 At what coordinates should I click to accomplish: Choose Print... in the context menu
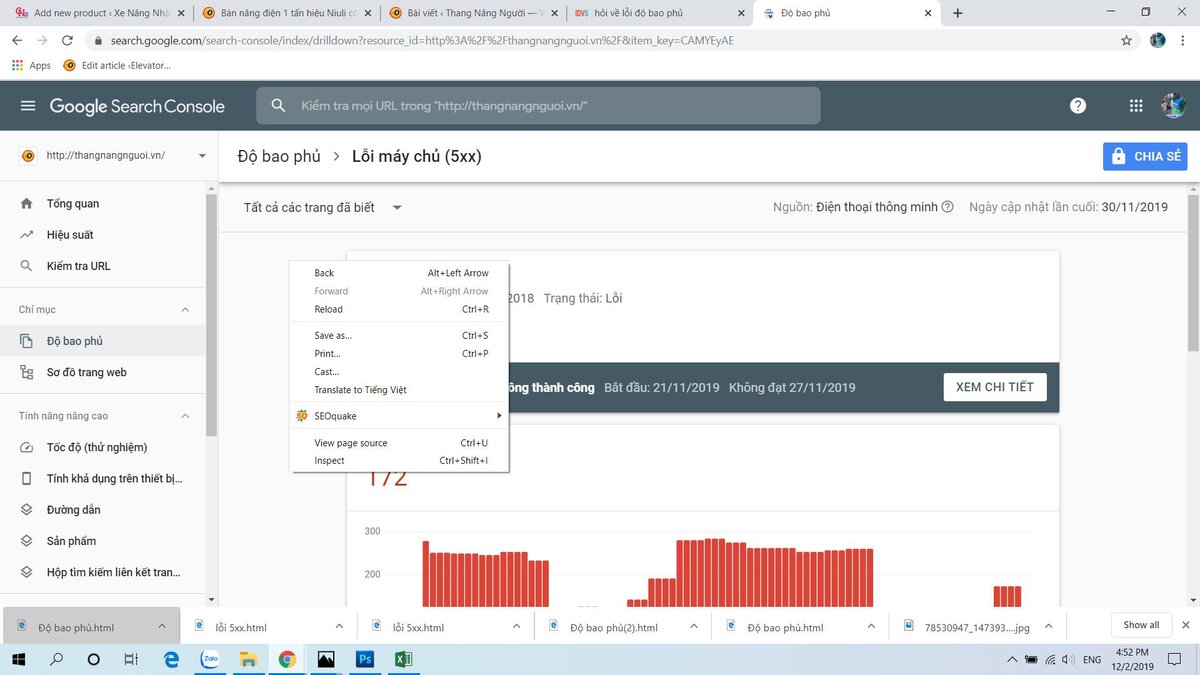(400, 354)
